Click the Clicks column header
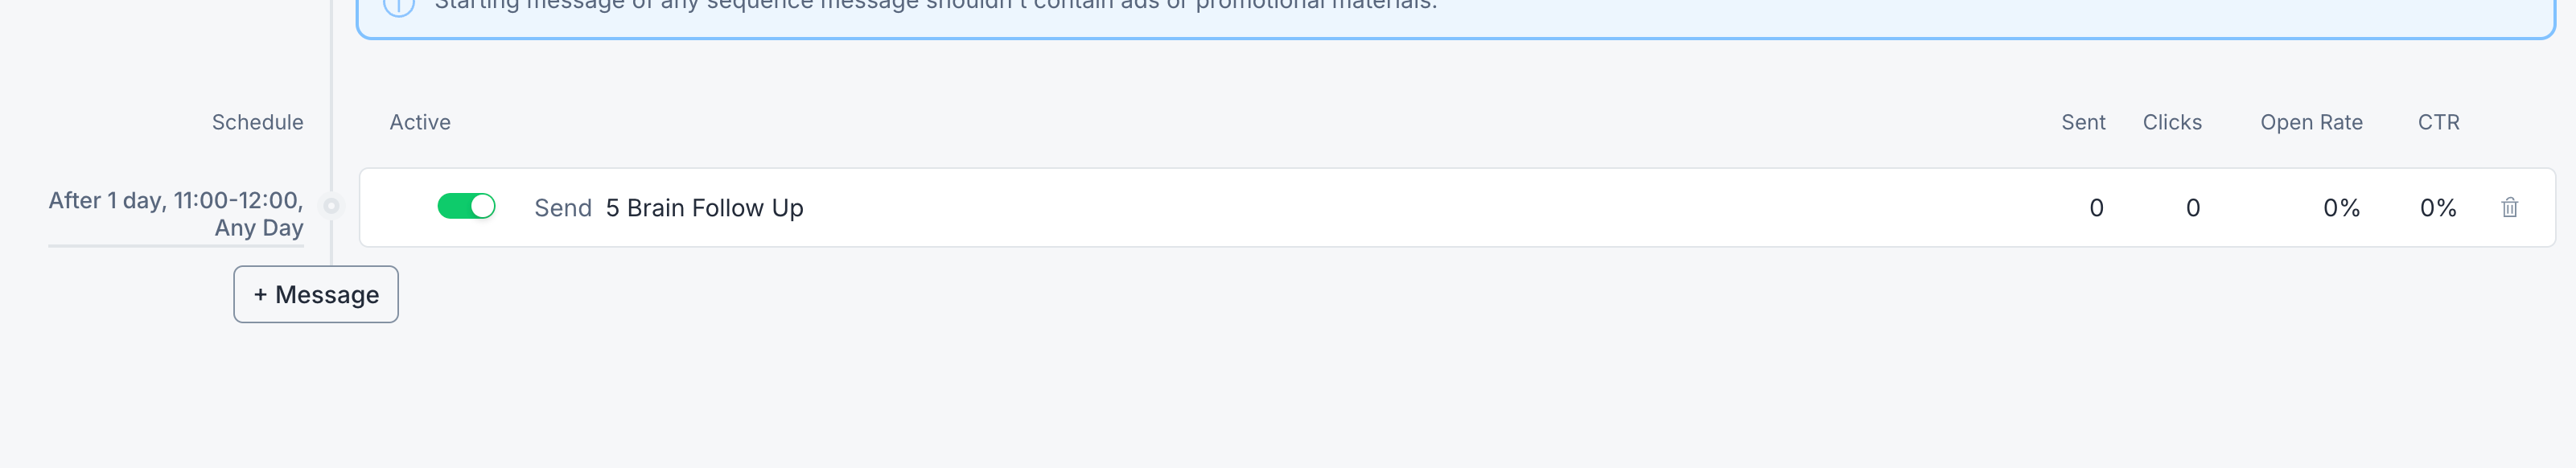This screenshot has width=2576, height=468. 2172,122
